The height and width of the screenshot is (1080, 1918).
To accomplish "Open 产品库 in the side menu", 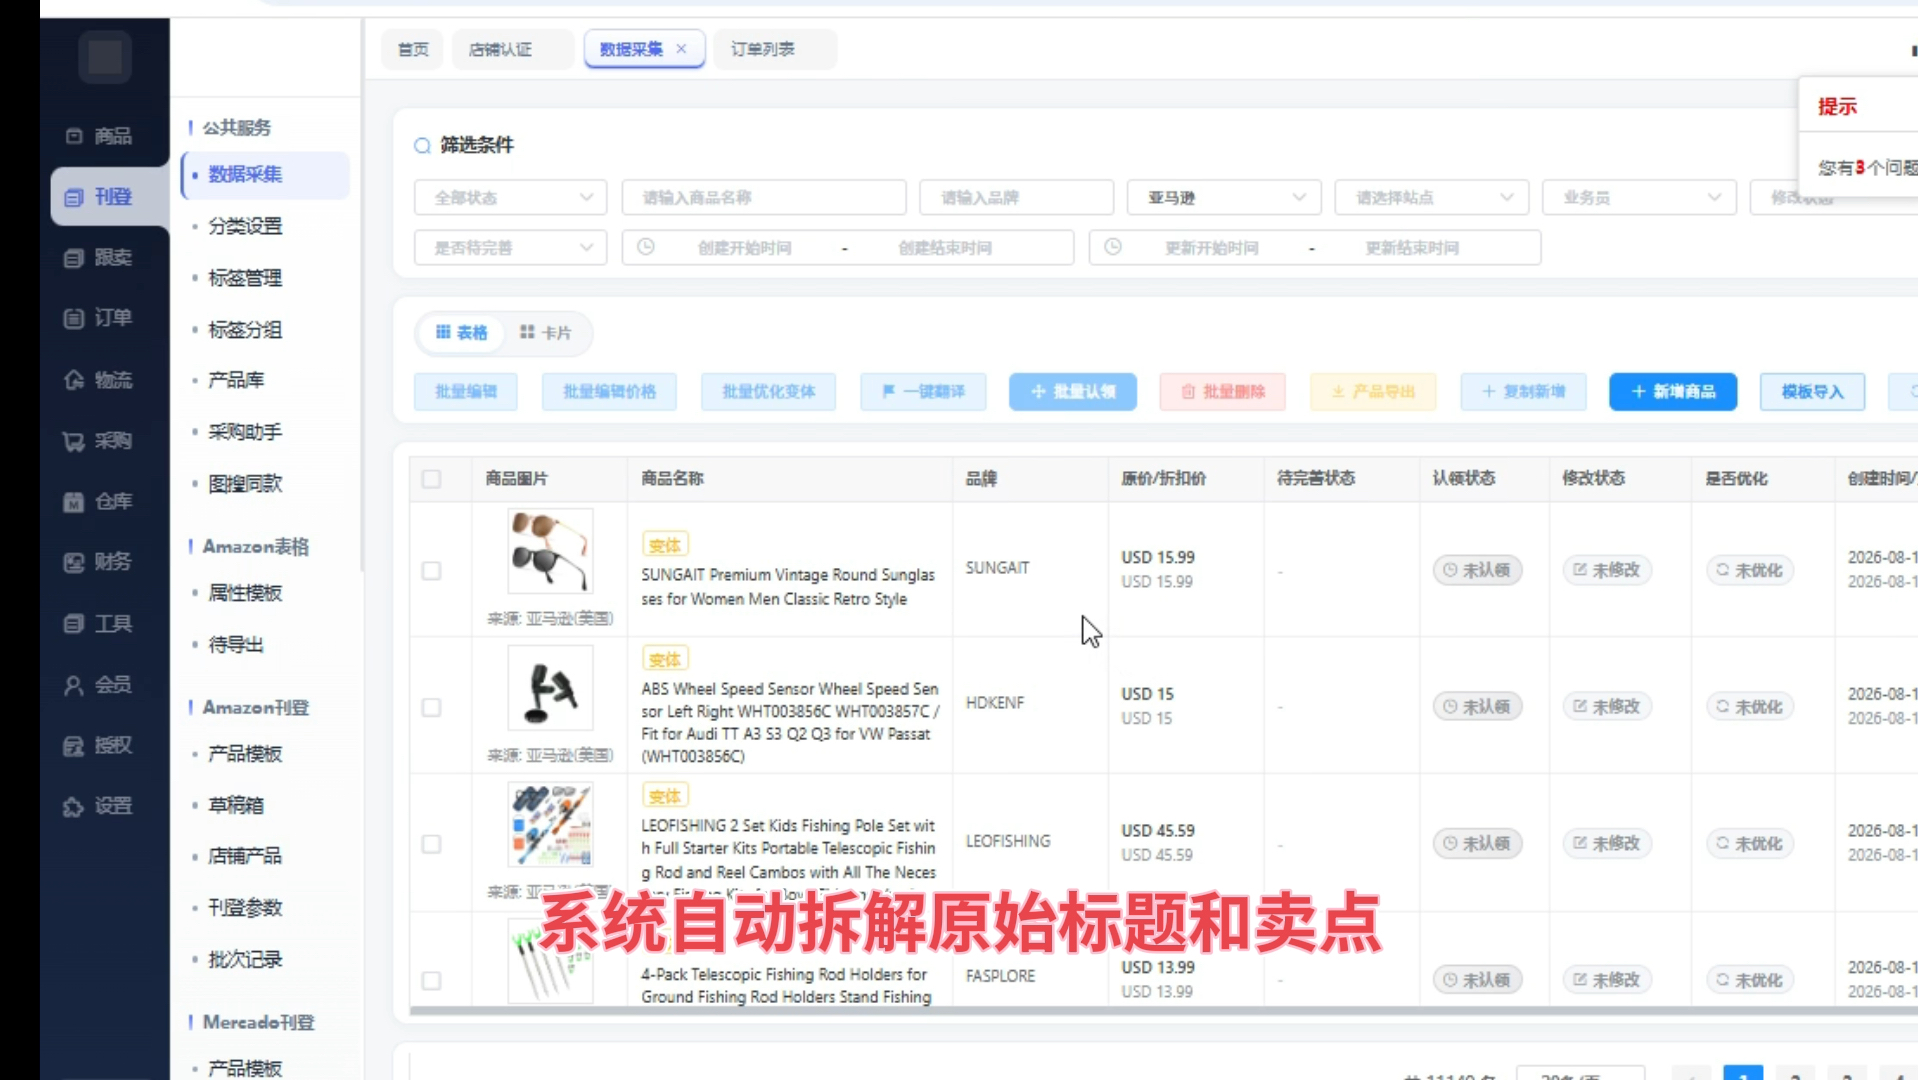I will pyautogui.click(x=236, y=381).
